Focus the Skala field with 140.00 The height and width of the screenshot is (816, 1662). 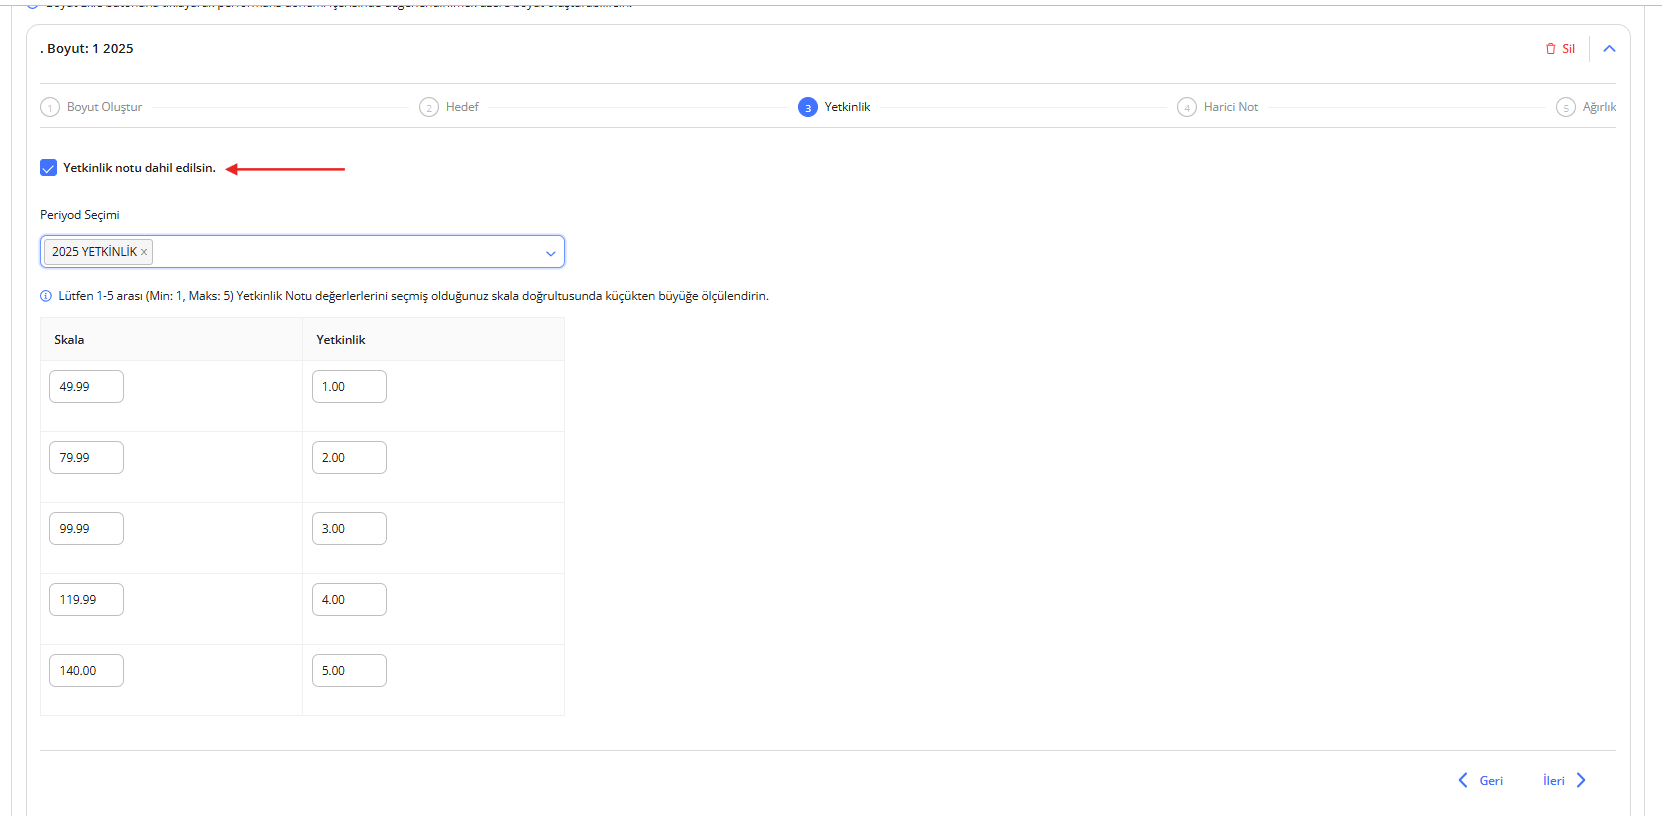click(x=86, y=671)
